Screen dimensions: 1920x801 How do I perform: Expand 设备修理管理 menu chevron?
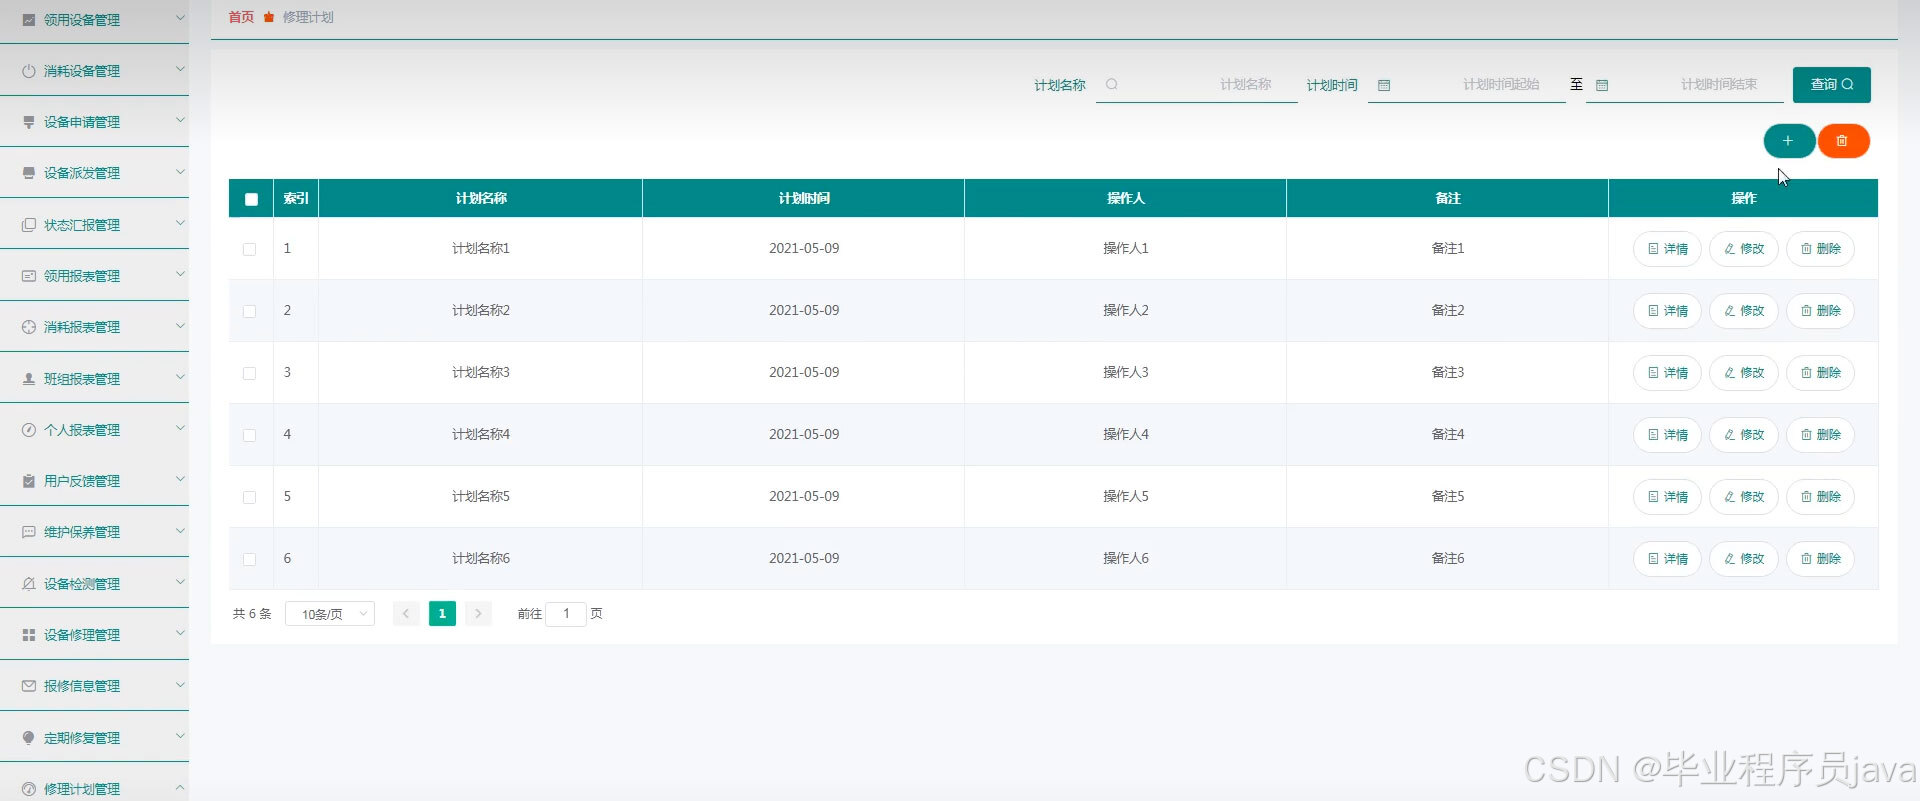(181, 633)
